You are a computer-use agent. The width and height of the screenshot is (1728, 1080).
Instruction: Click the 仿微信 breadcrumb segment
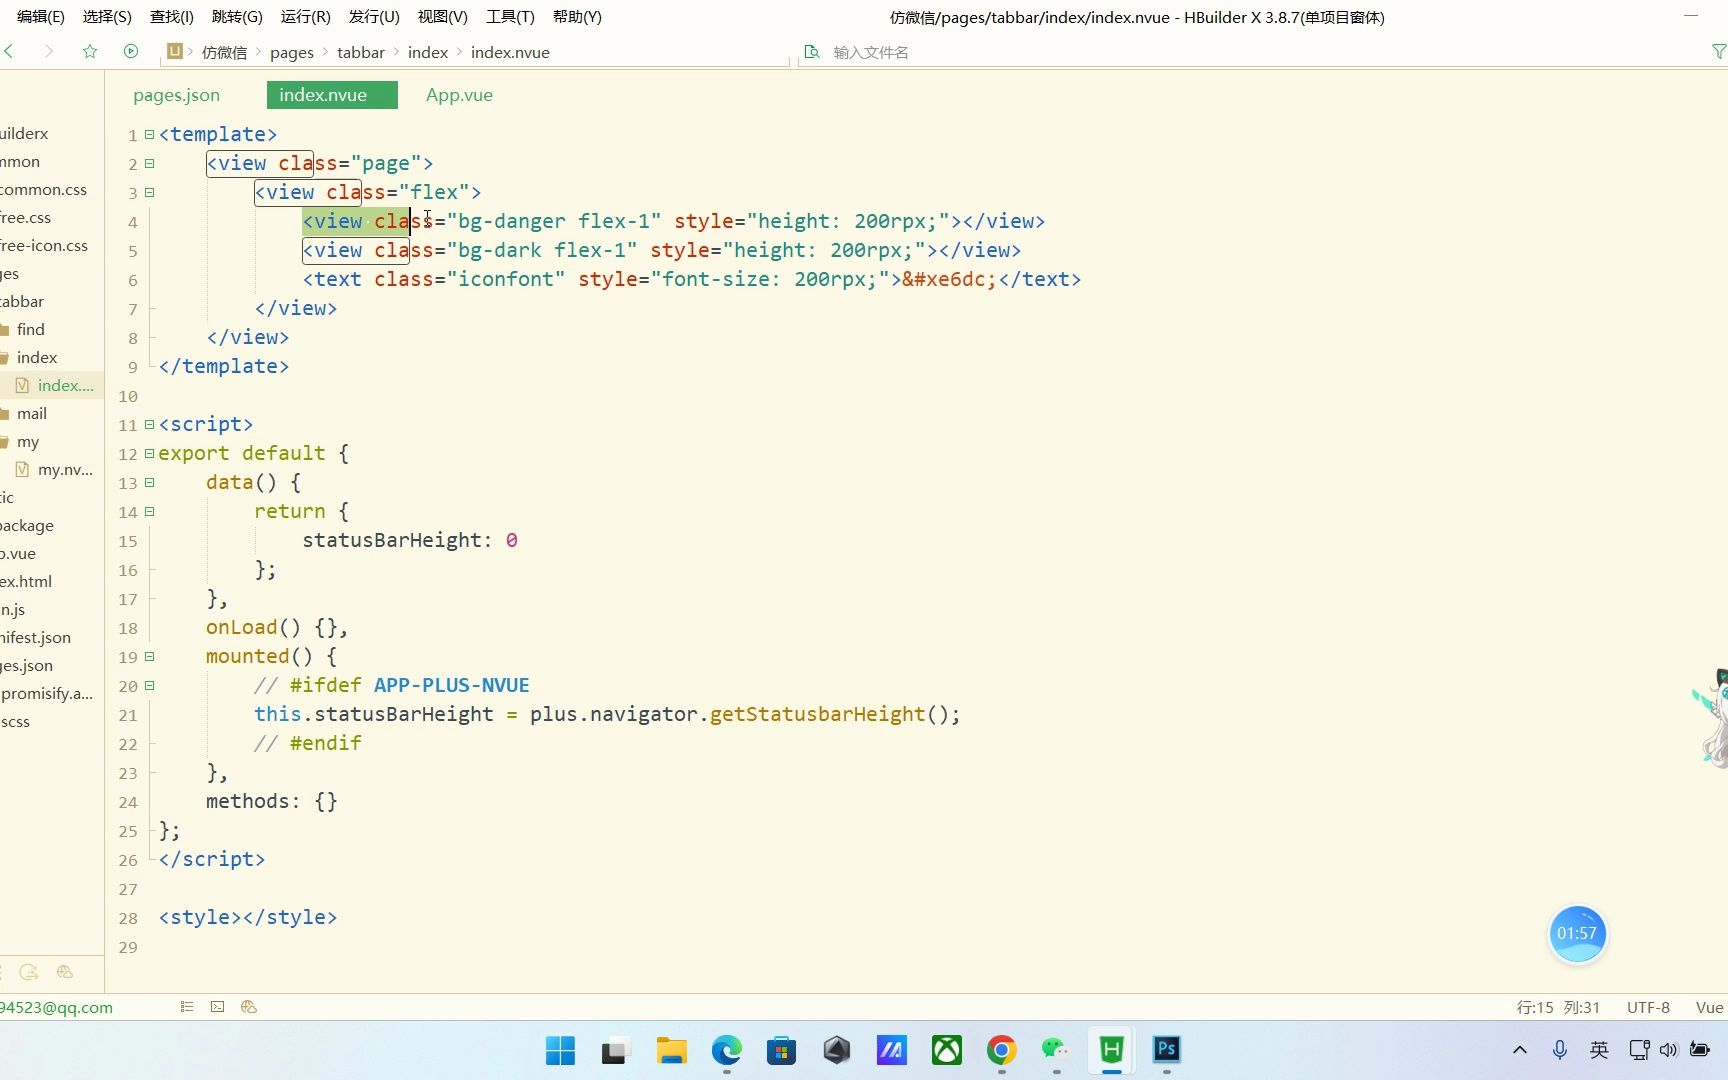(x=224, y=52)
